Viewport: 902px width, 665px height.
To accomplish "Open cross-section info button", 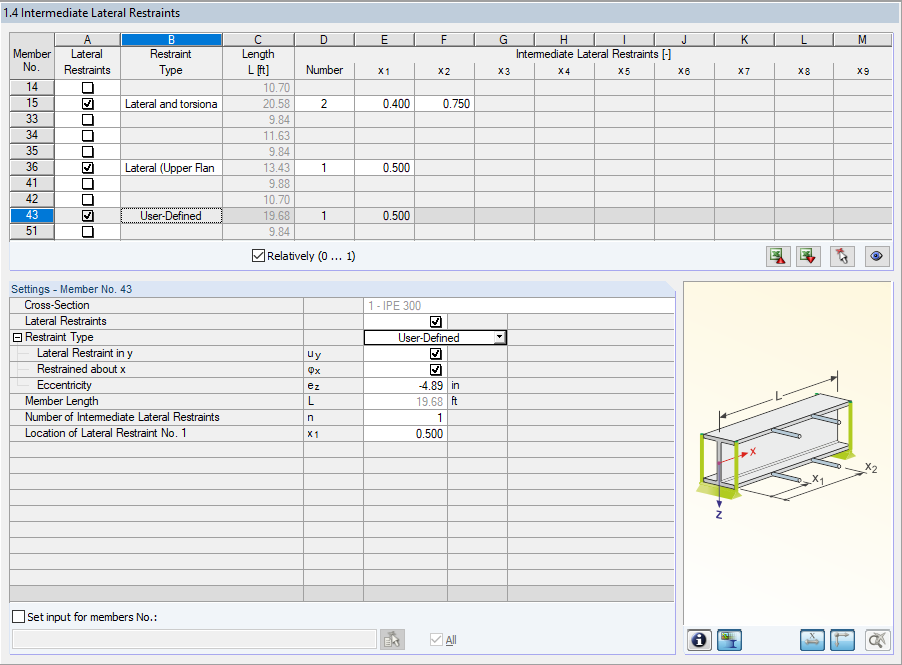I will click(699, 640).
